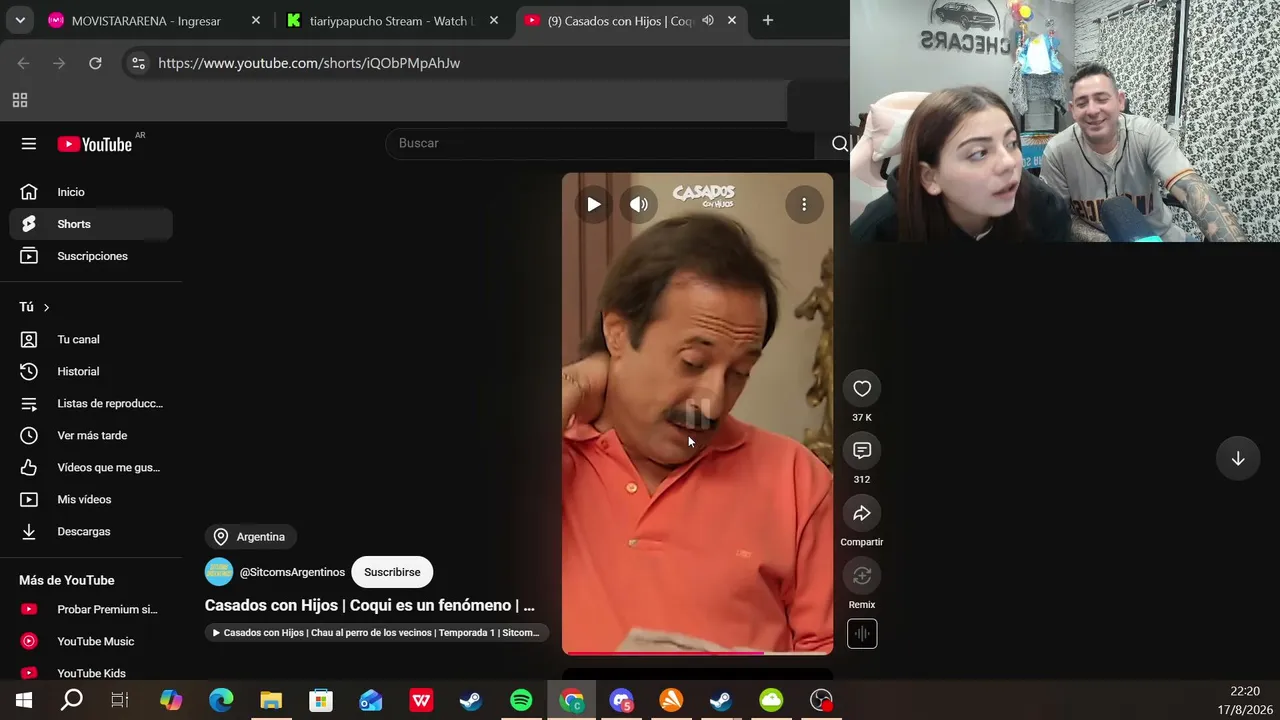Open Microsoft Store from the taskbar
Image resolution: width=1280 pixels, height=720 pixels.
[x=321, y=700]
